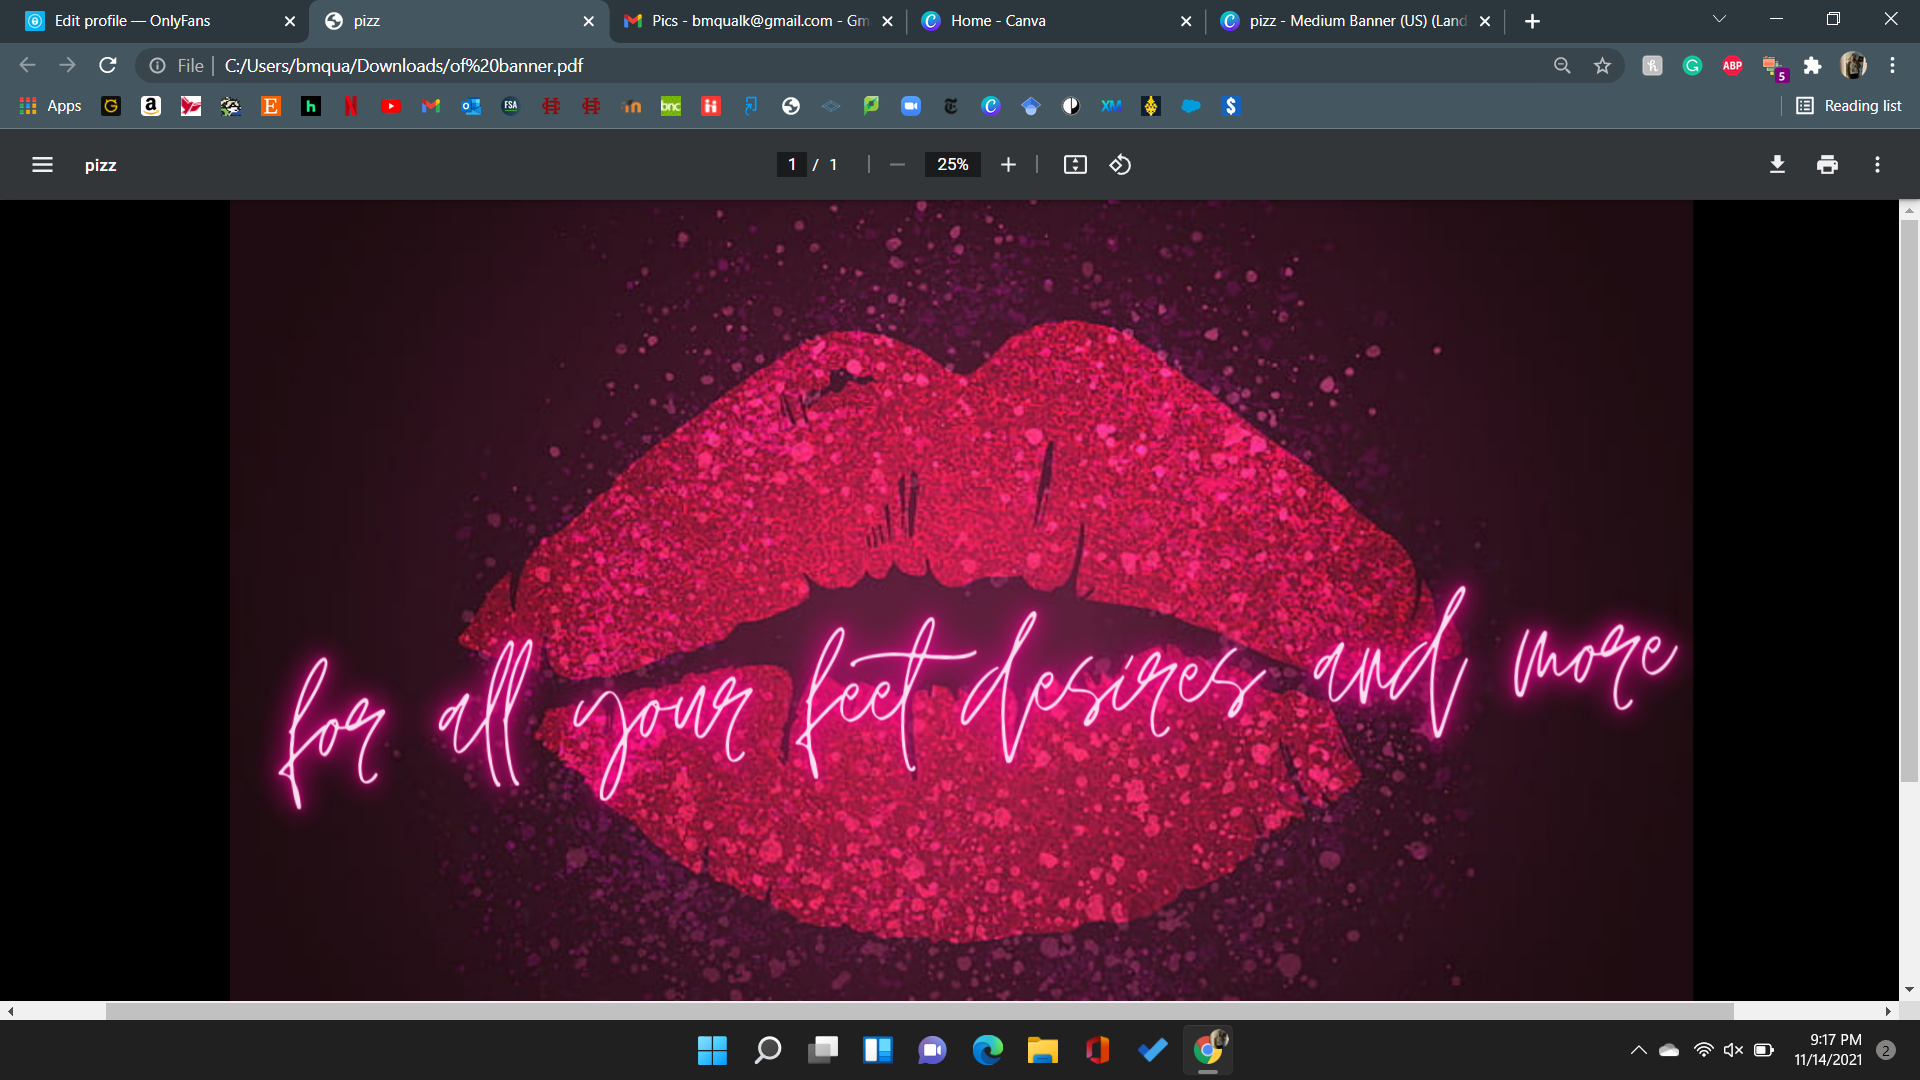The image size is (1920, 1080).
Task: Open the PDF viewer menu sidebar
Action: click(x=42, y=164)
